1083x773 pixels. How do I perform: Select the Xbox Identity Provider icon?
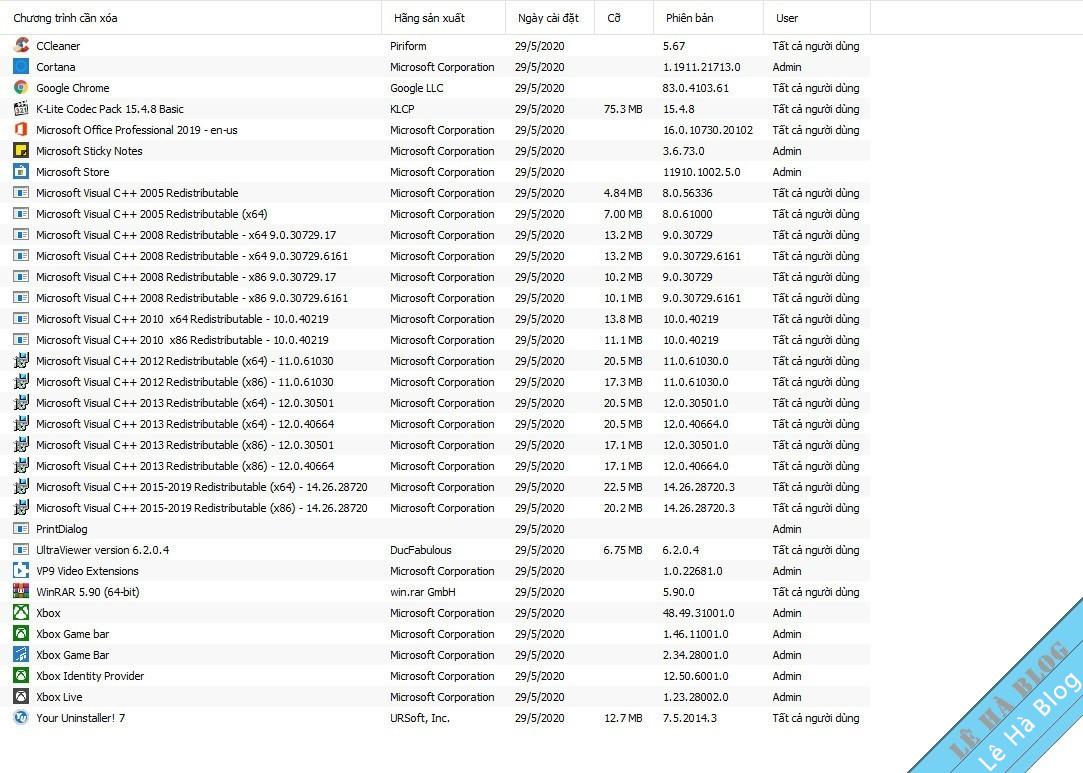coord(21,676)
